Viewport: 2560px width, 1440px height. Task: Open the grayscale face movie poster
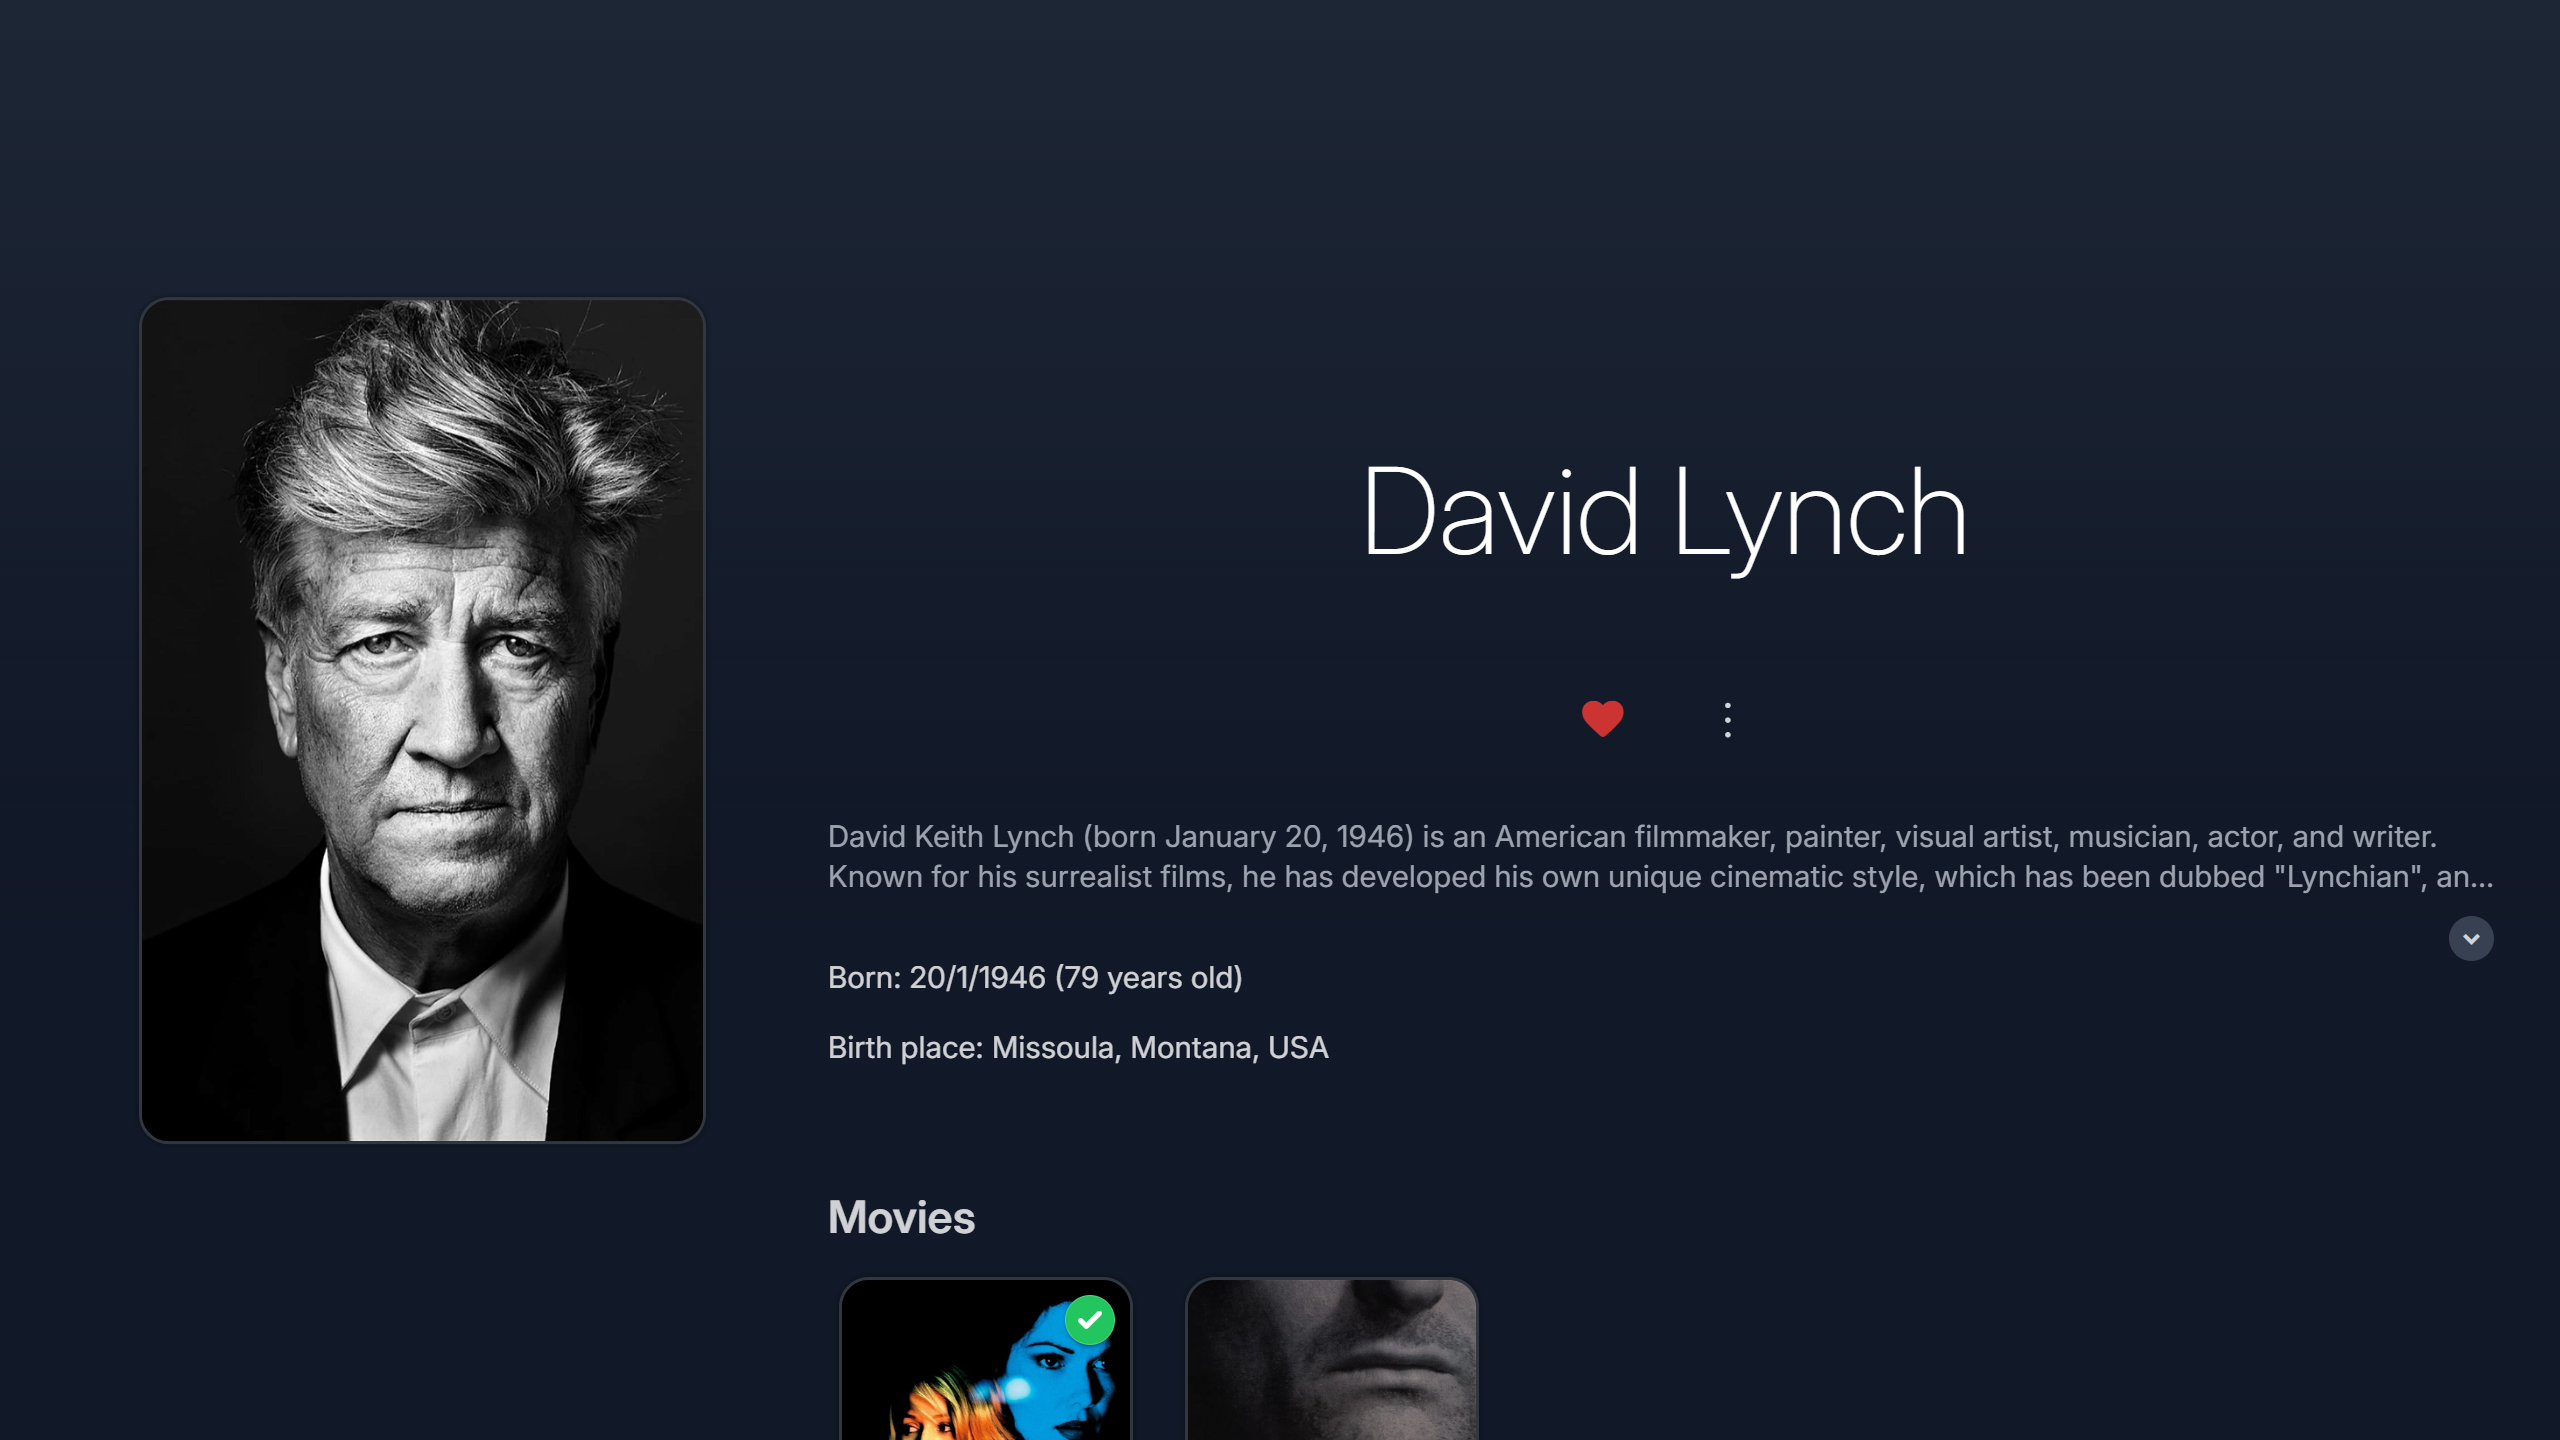1331,1360
